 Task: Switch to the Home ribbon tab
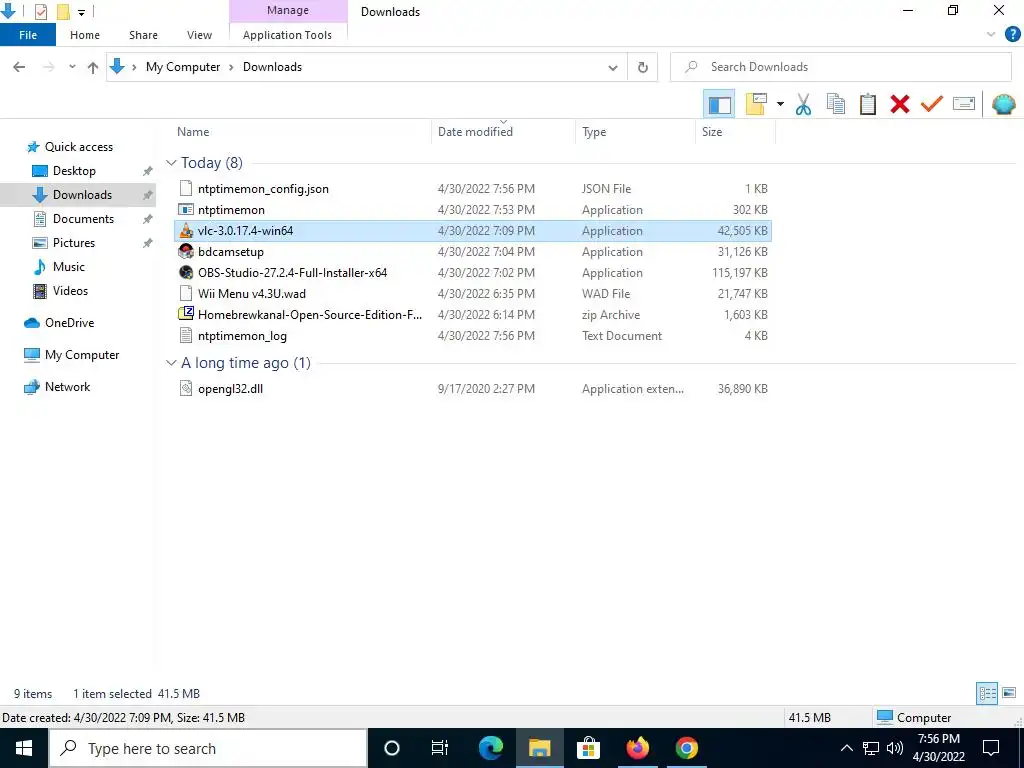point(85,35)
